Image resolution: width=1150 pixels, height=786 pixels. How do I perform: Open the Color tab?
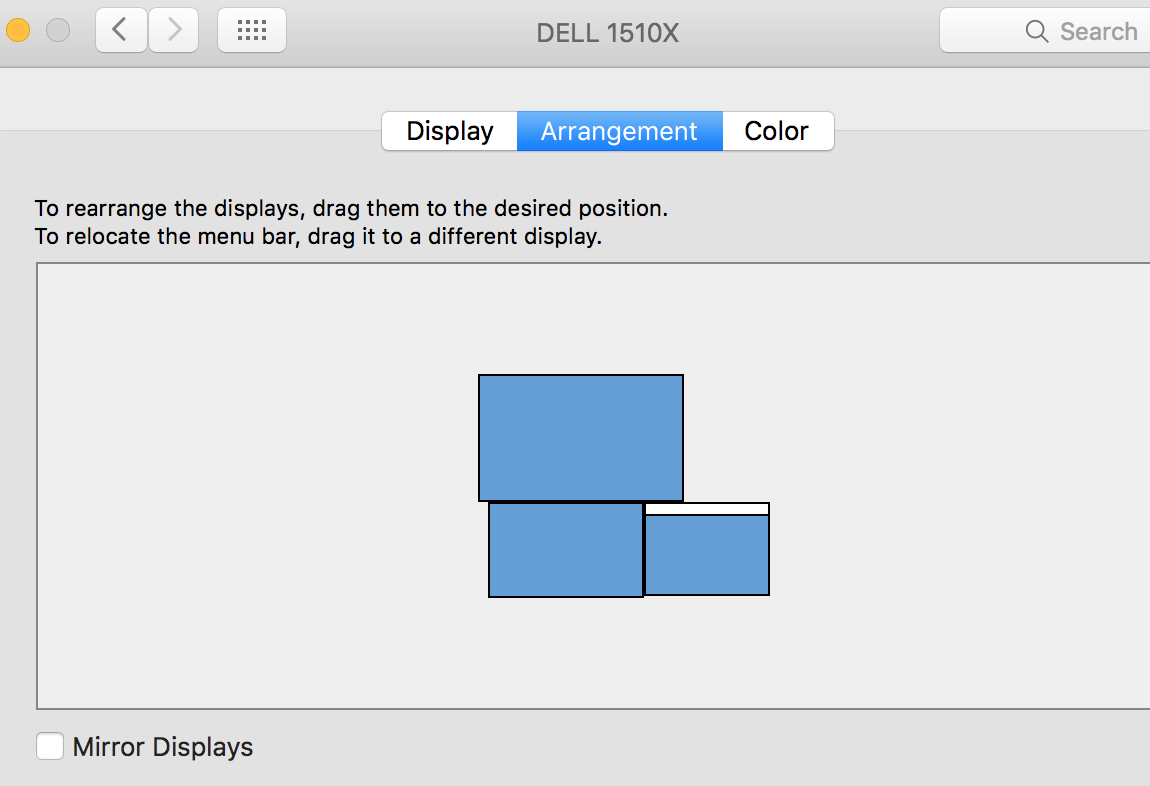(x=777, y=131)
